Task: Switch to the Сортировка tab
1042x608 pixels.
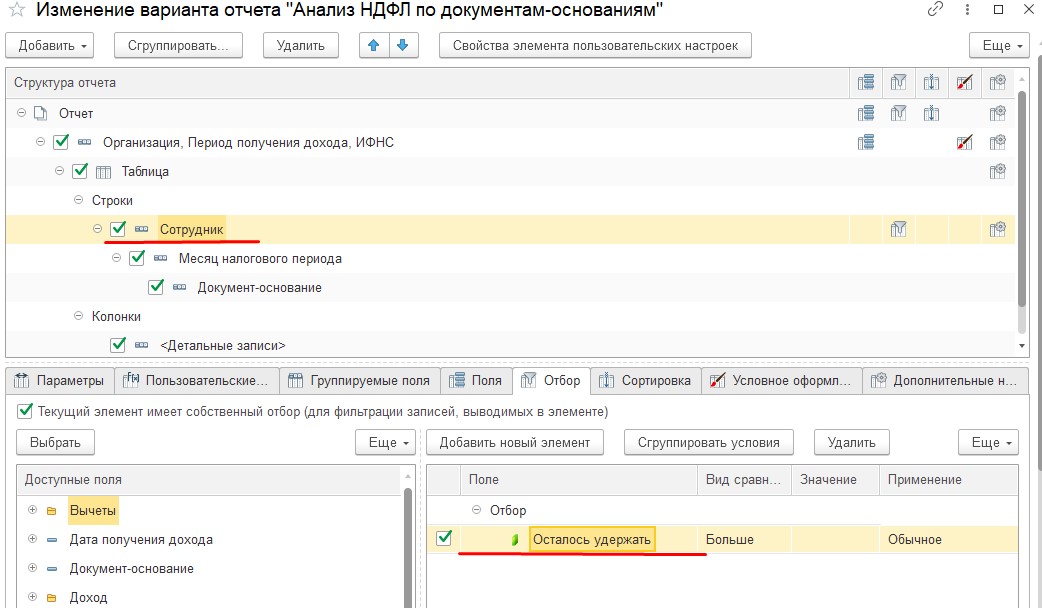Action: [645, 381]
